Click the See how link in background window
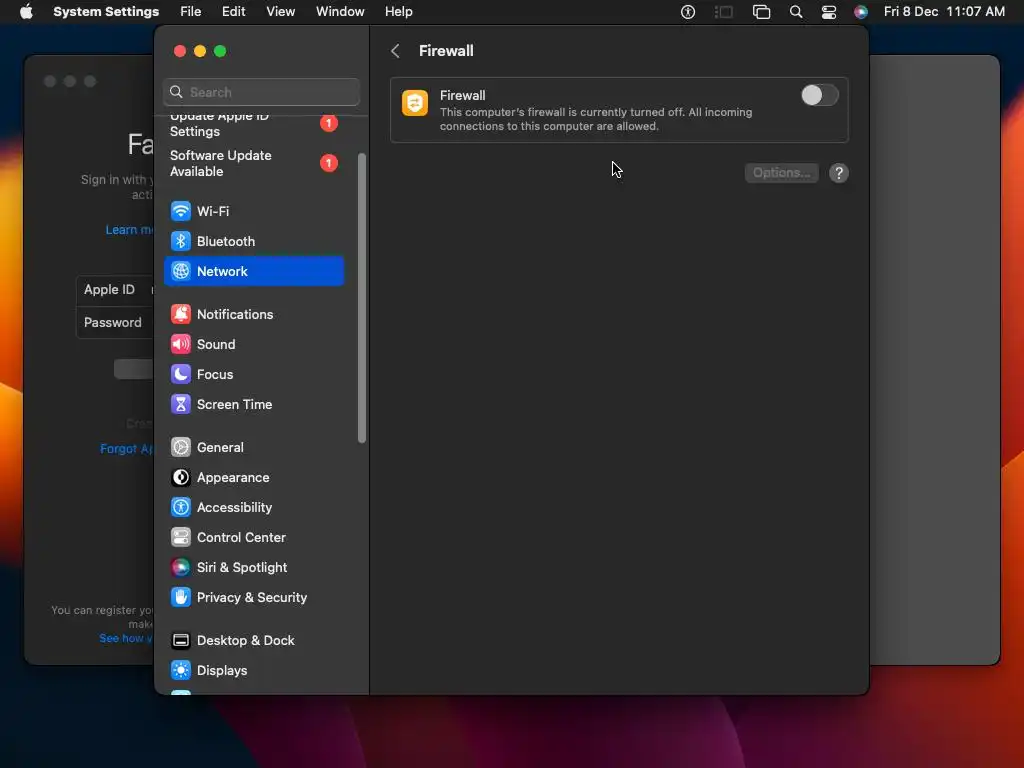The width and height of the screenshot is (1024, 768). pos(126,638)
